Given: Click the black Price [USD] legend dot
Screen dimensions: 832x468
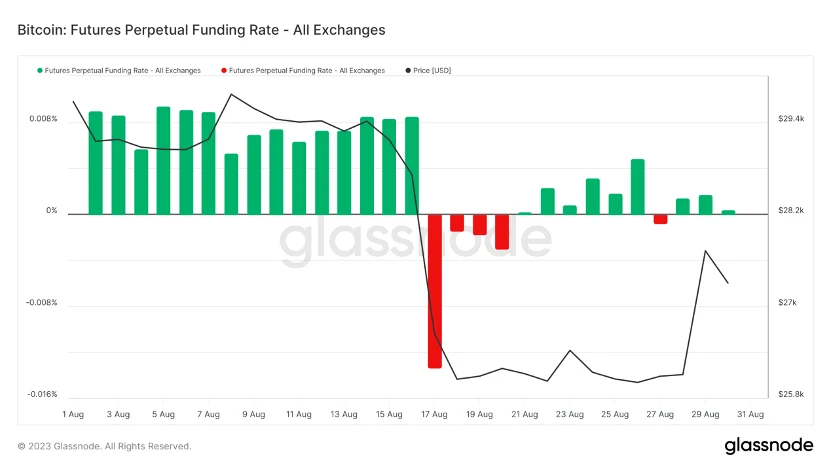Looking at the screenshot, I should (408, 71).
